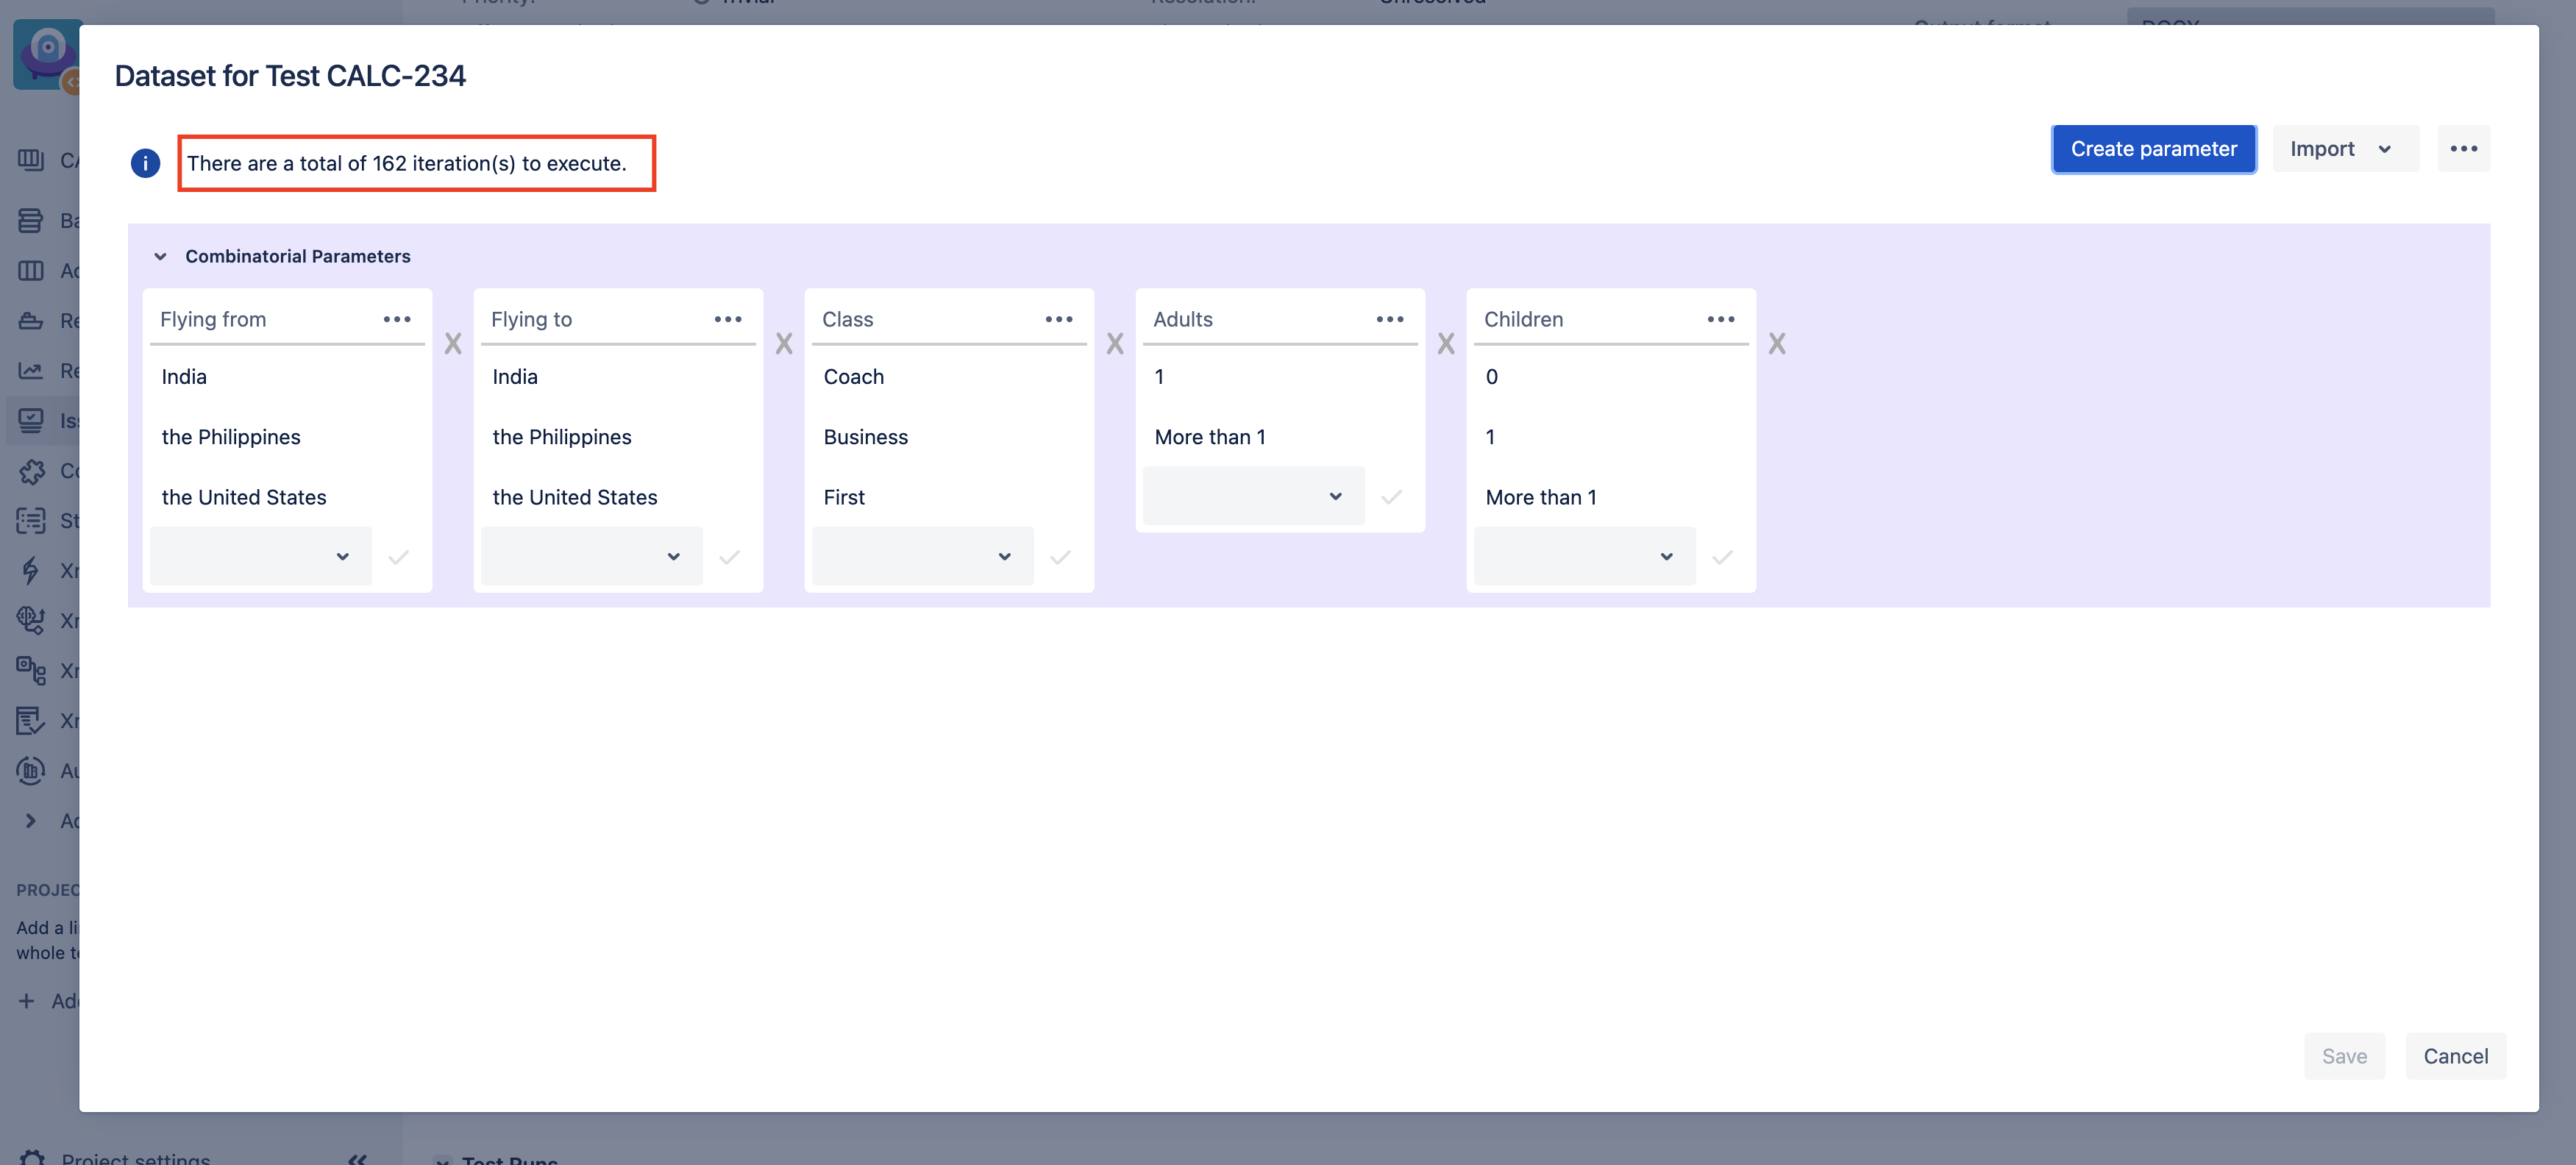Confirm new value checkmark in Flying to

pos(730,557)
